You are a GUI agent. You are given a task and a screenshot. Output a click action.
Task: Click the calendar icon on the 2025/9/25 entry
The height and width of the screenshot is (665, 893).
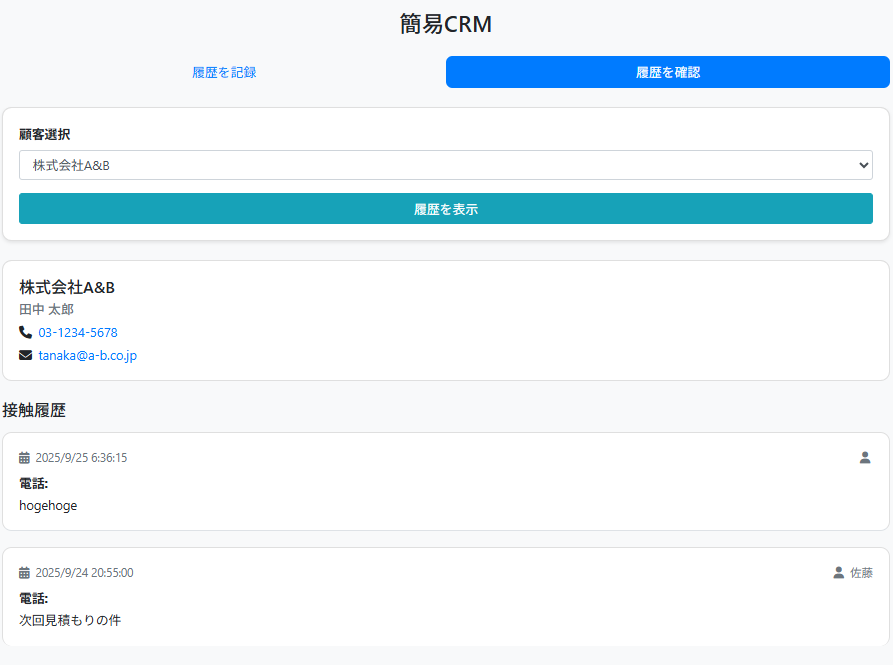coord(25,458)
